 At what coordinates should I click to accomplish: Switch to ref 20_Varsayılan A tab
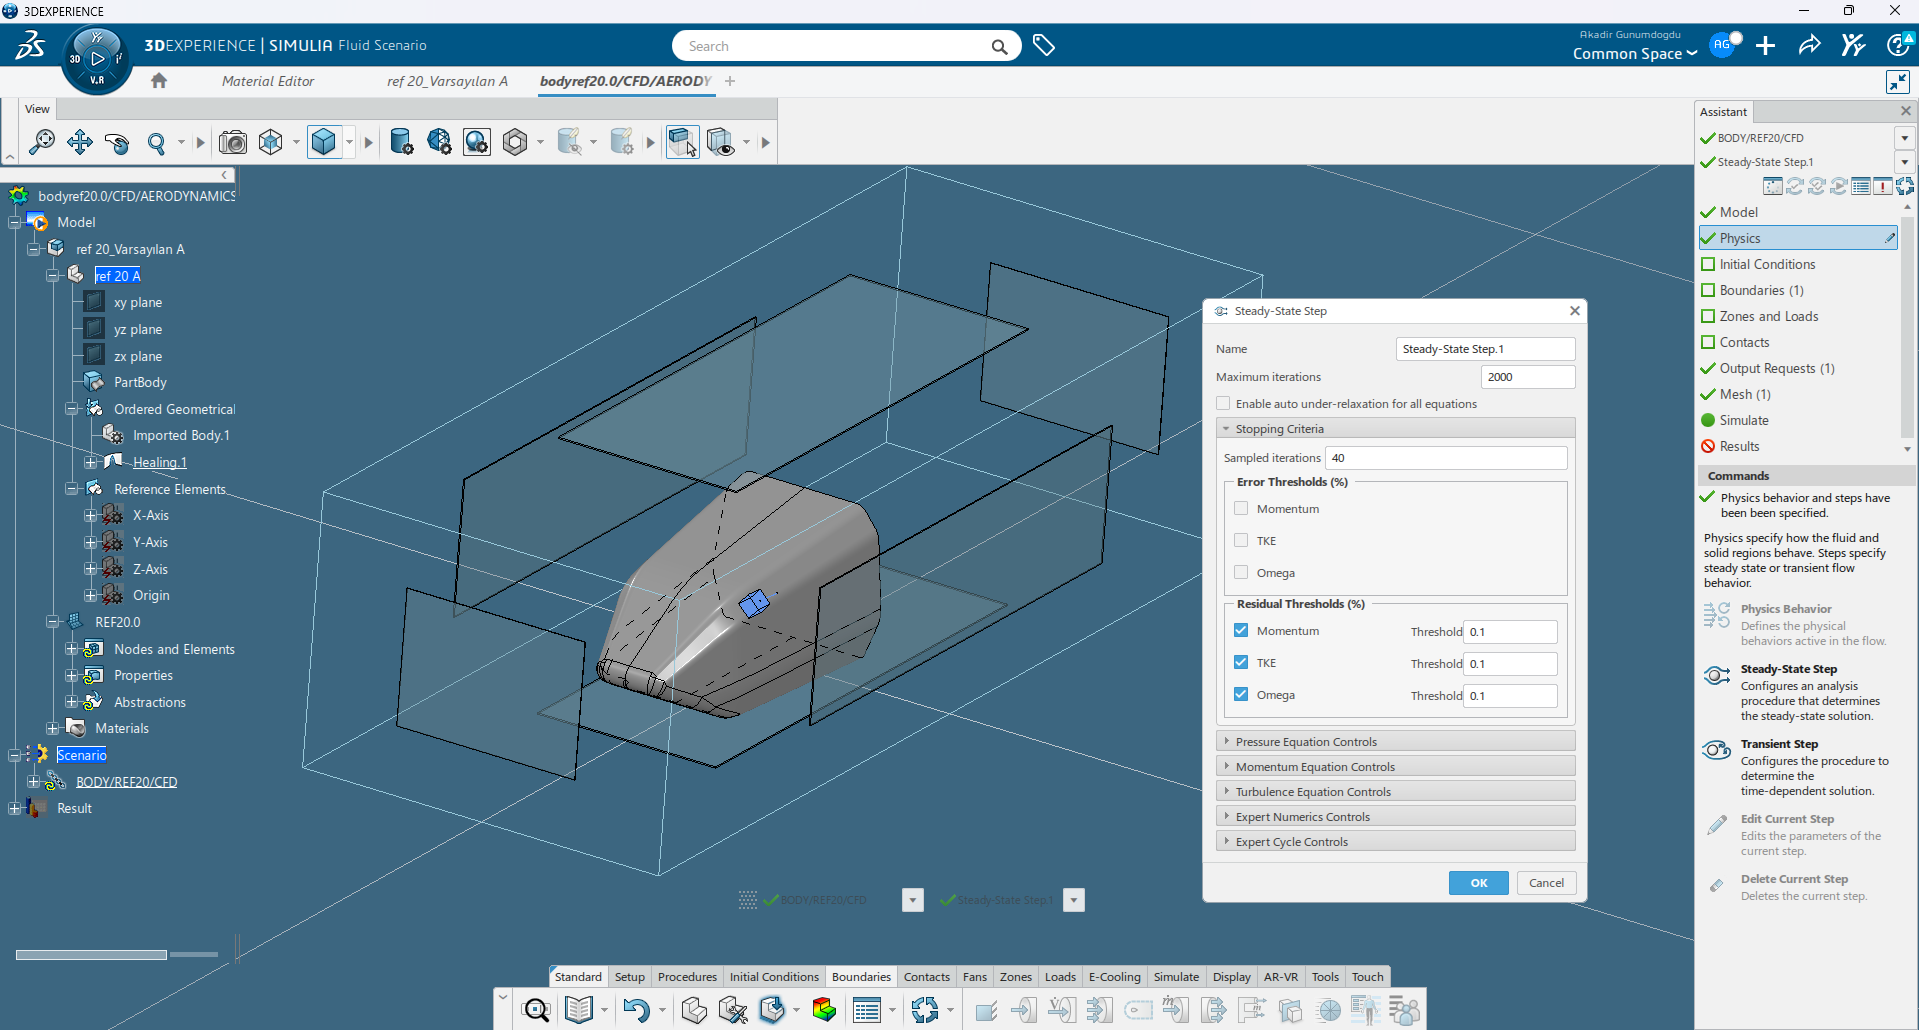click(447, 81)
